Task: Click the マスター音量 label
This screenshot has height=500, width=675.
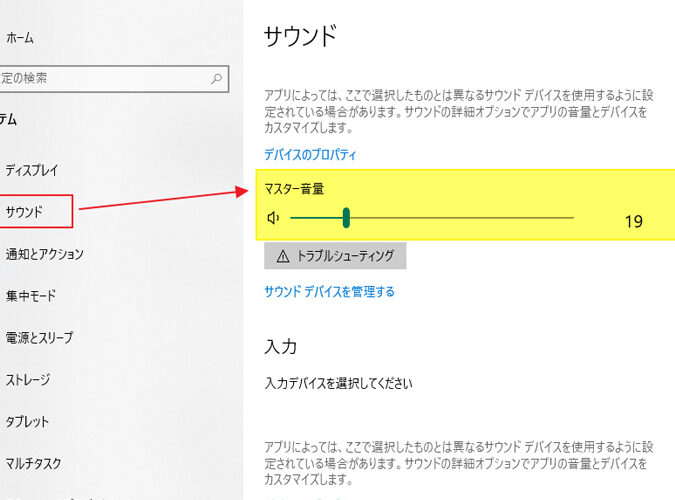Action: [x=294, y=188]
